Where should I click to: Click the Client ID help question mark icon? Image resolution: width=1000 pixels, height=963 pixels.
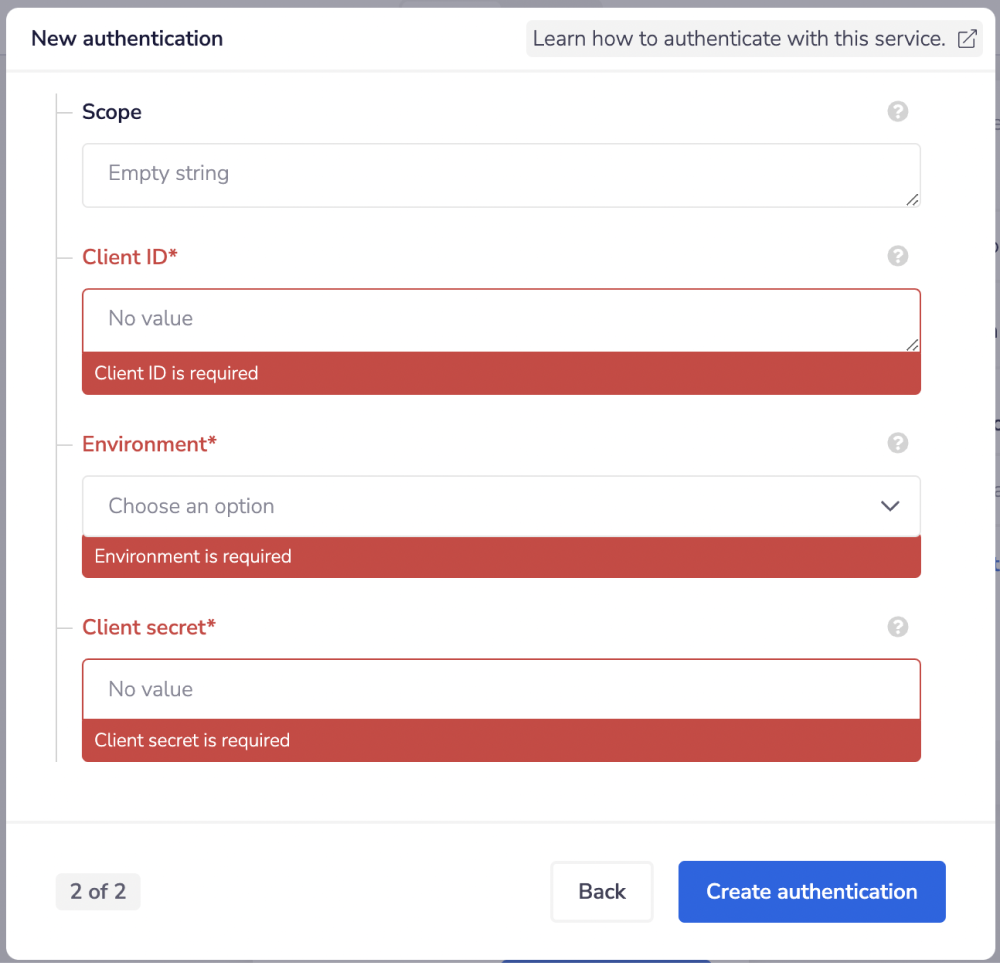point(897,256)
